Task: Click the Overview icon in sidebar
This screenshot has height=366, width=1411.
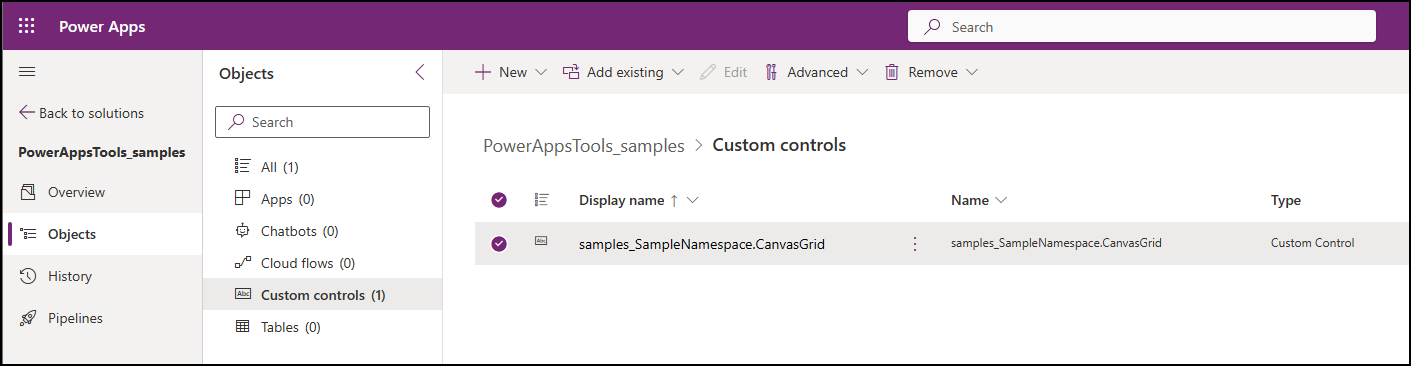Action: tap(28, 192)
